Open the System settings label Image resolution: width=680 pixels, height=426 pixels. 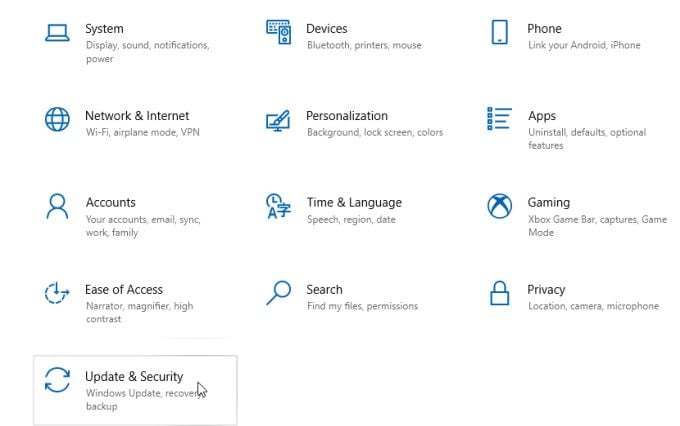pyautogui.click(x=104, y=29)
